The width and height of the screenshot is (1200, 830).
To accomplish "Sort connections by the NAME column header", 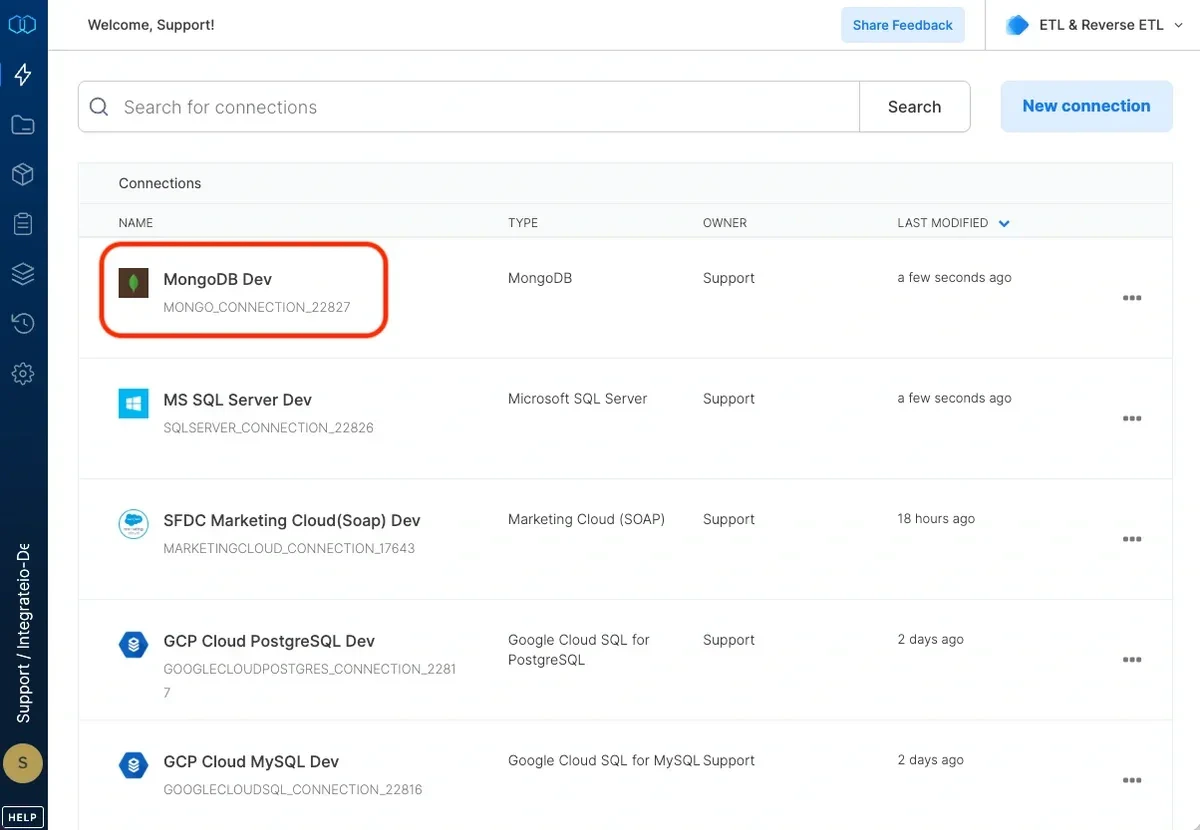I will click(135, 223).
